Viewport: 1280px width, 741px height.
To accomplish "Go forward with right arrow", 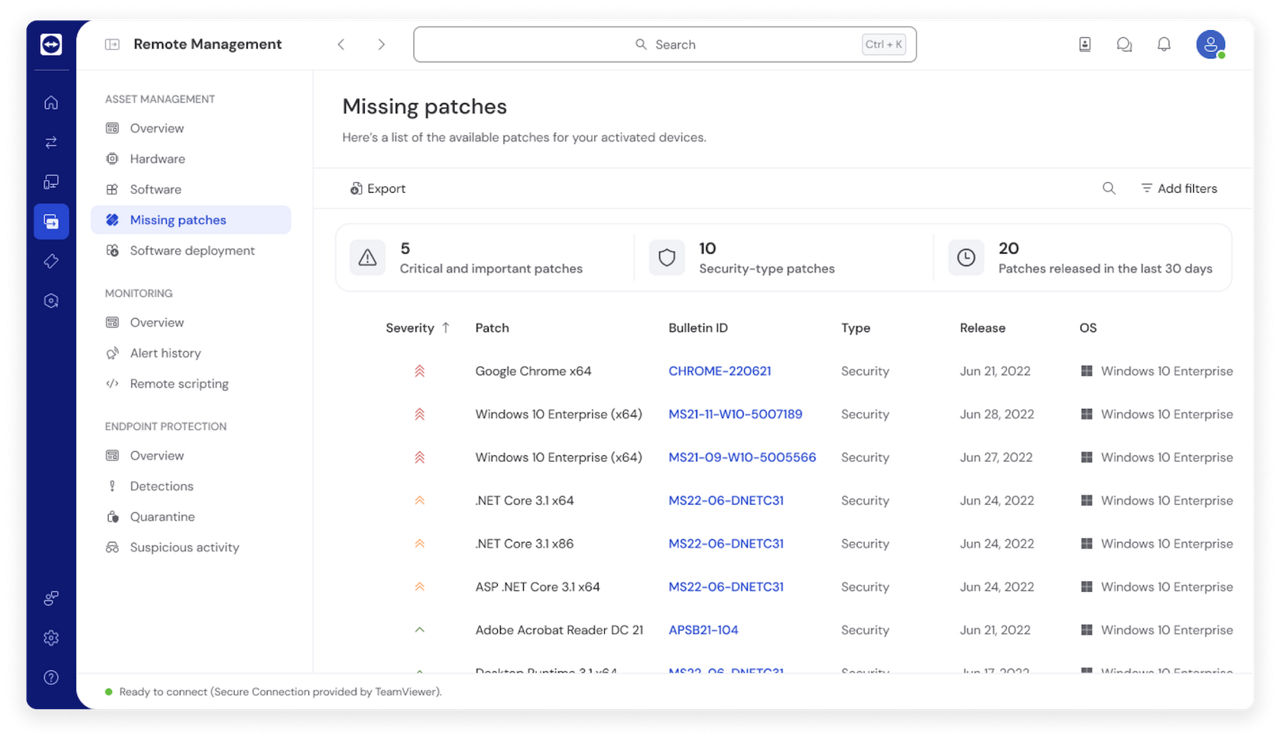I will 381,44.
